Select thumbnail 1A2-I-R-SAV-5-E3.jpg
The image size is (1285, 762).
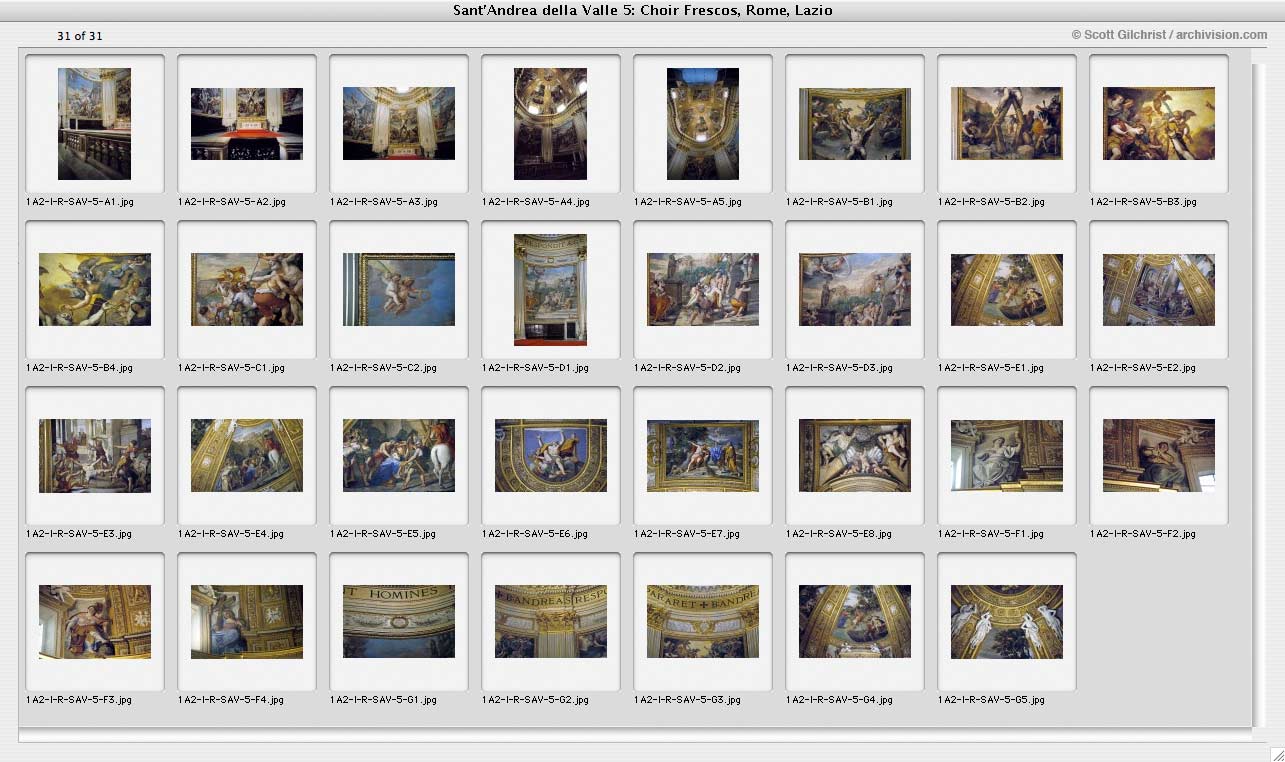coord(95,456)
